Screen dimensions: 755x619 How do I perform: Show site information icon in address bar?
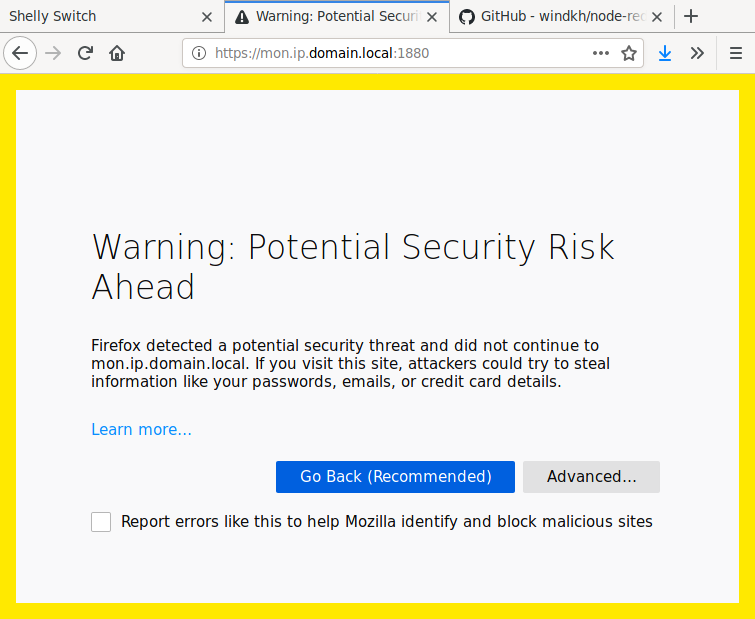click(x=199, y=53)
